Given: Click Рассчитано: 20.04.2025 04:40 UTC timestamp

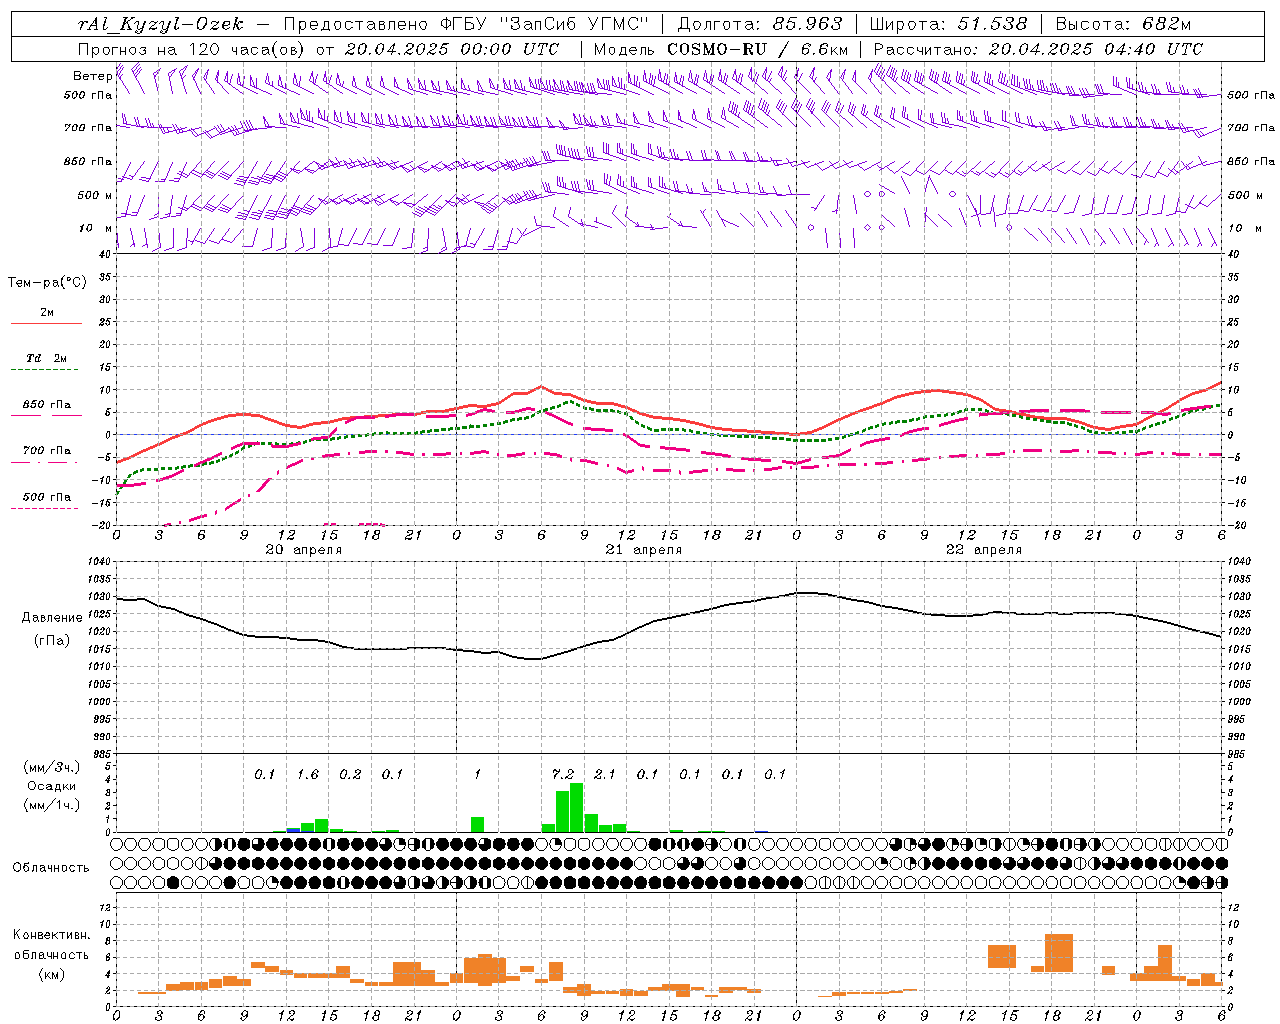Looking at the screenshot, I should pos(1038,49).
